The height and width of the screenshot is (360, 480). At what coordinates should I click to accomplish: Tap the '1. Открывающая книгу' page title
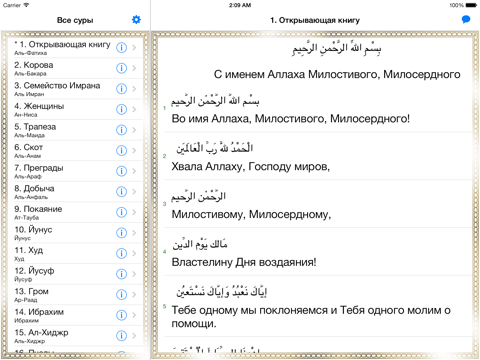tap(315, 20)
